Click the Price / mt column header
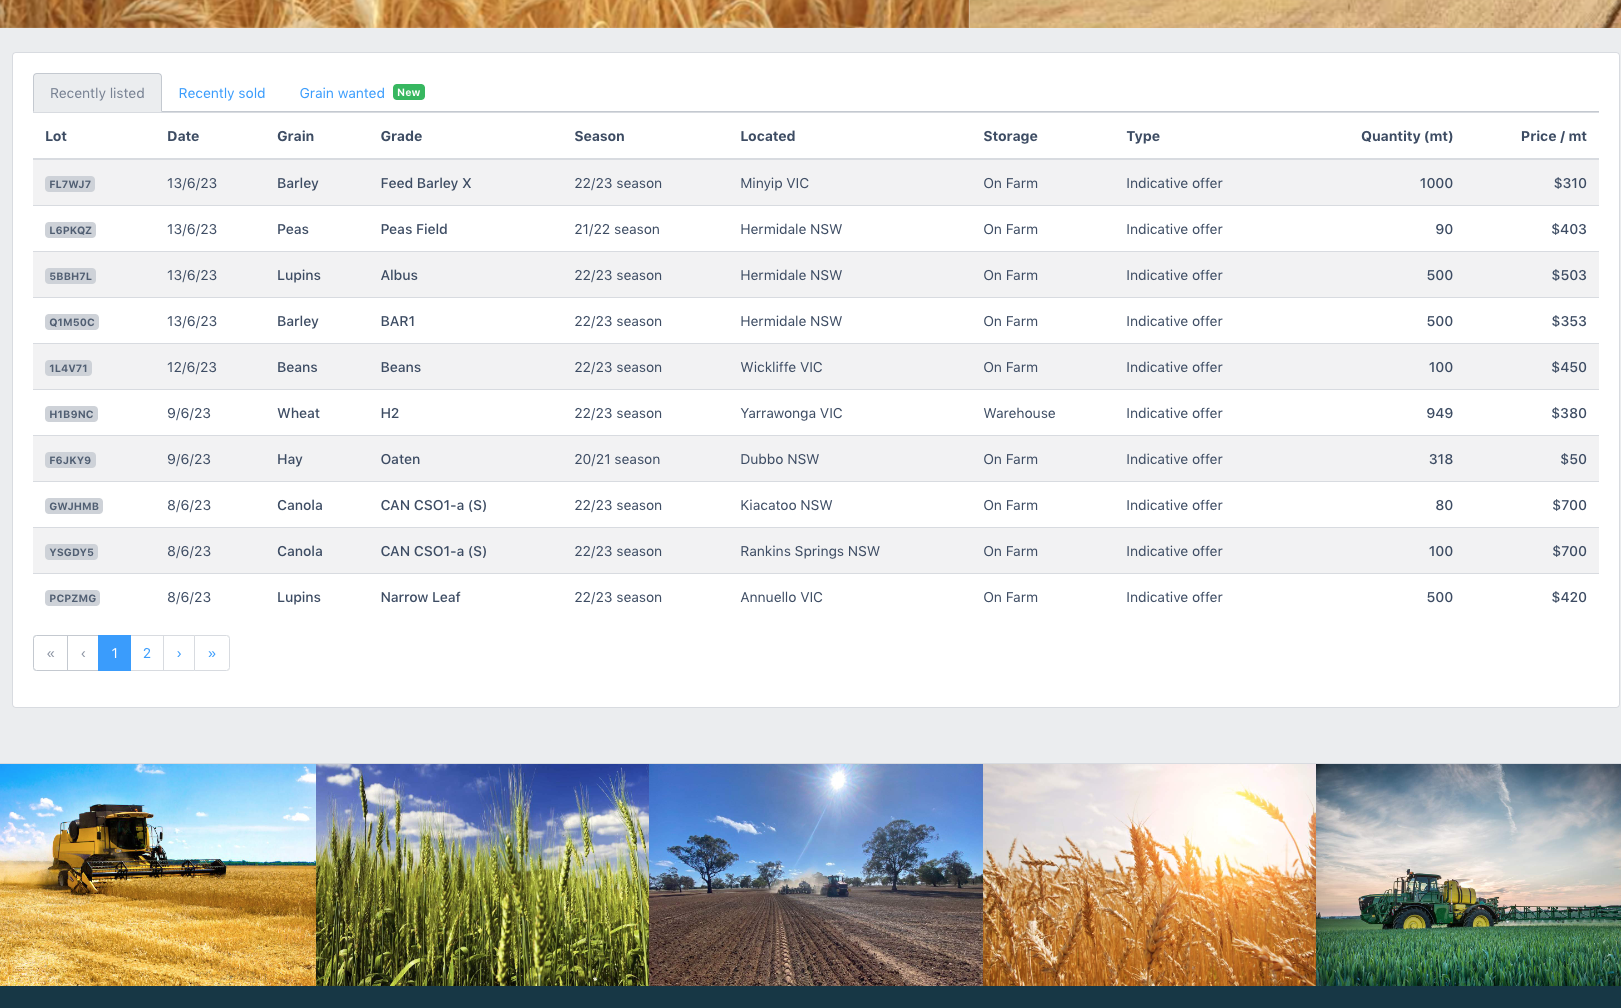This screenshot has height=1008, width=1621. point(1553,136)
